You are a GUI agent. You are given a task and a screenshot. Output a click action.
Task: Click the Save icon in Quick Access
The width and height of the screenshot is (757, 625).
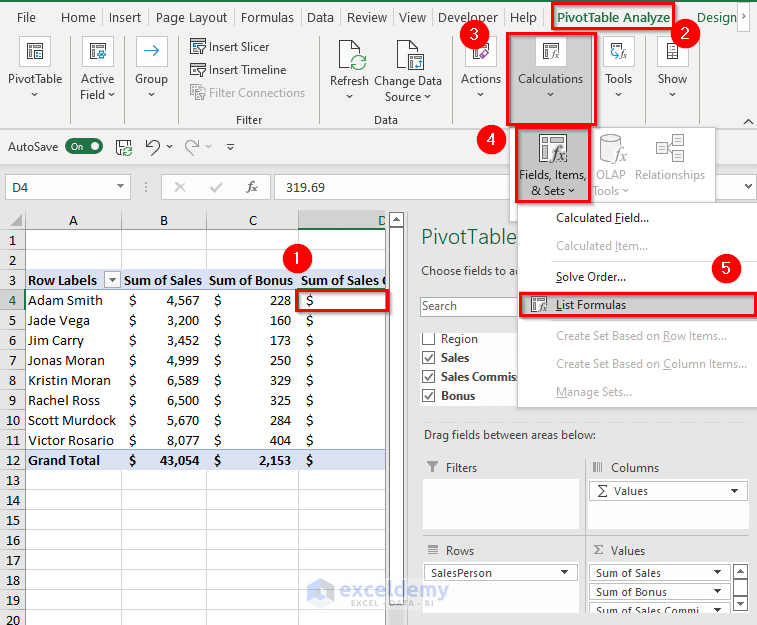tap(124, 147)
